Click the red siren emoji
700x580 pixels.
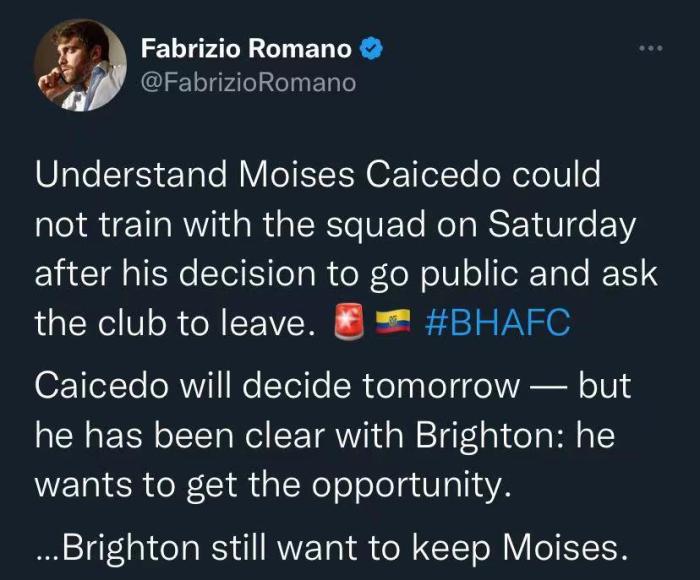point(350,323)
